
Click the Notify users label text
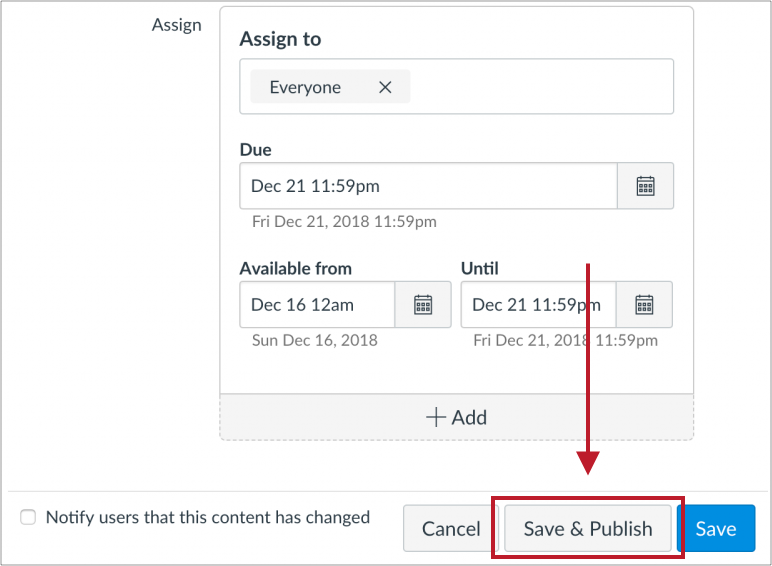coord(208,517)
